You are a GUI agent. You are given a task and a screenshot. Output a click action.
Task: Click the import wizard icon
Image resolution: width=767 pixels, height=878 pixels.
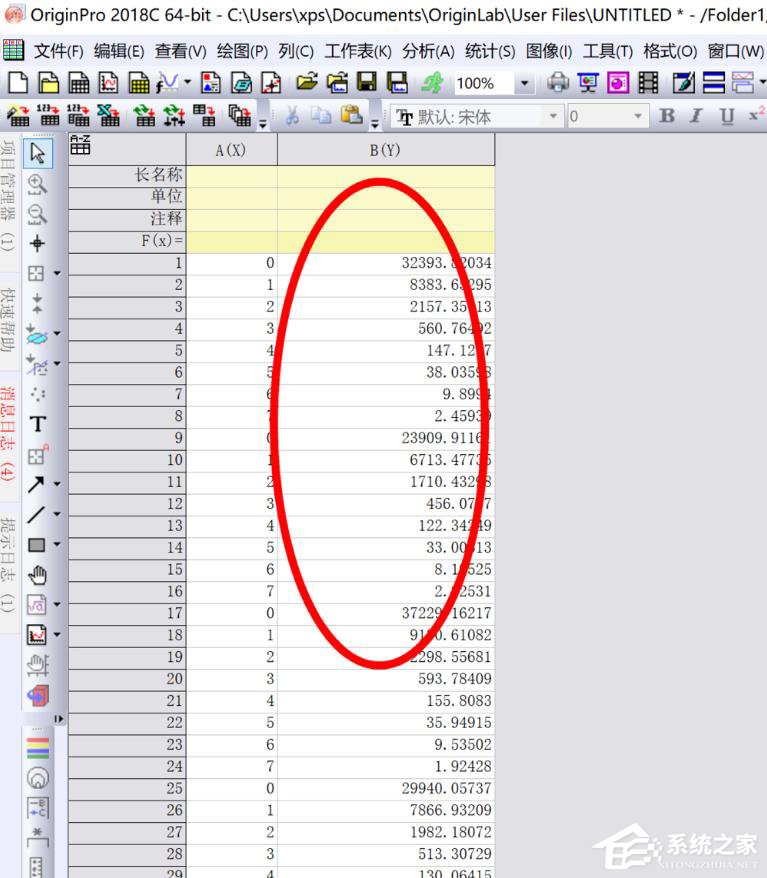click(18, 116)
